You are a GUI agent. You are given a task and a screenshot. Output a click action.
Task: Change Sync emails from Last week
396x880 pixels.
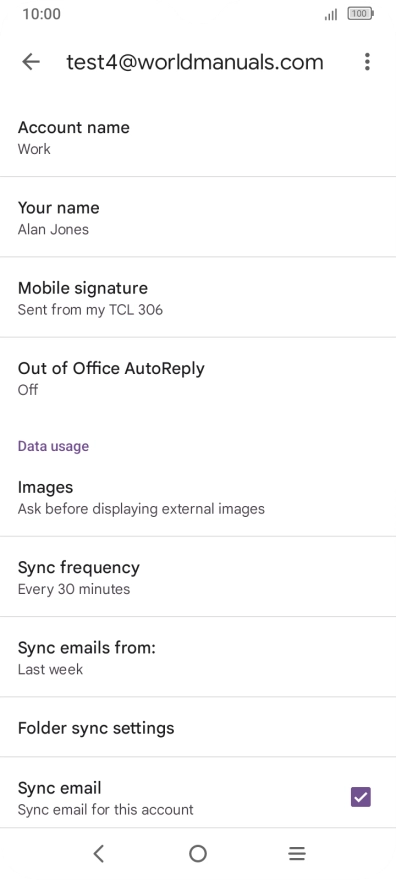pos(198,657)
